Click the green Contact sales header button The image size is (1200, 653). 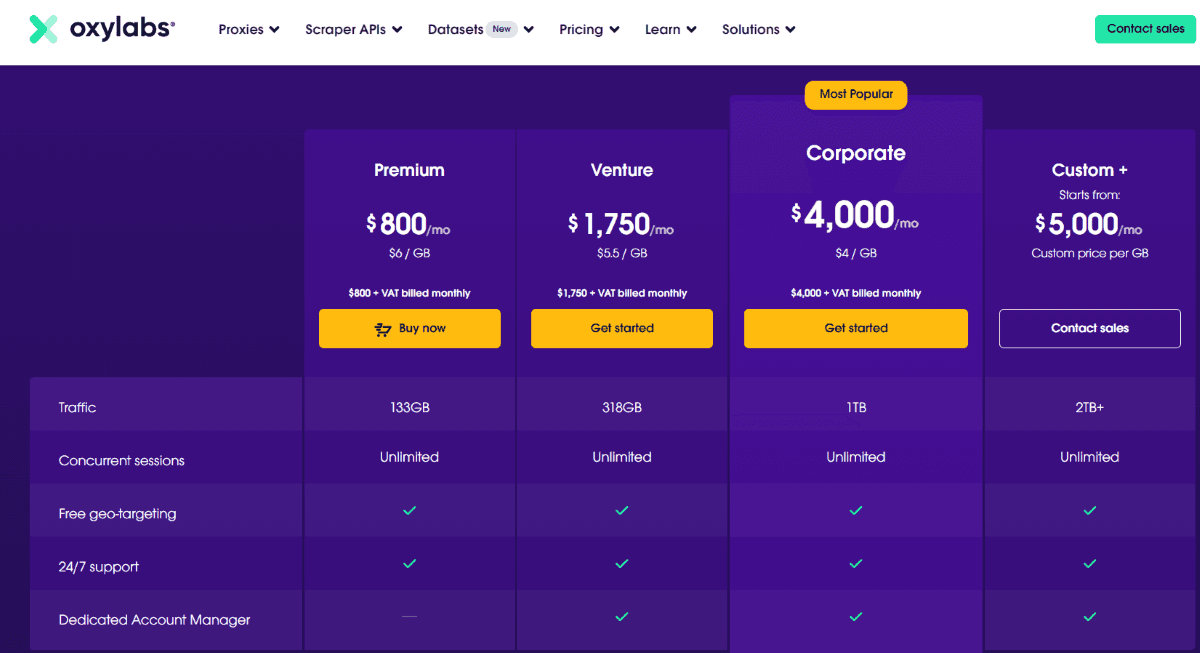(x=1145, y=29)
